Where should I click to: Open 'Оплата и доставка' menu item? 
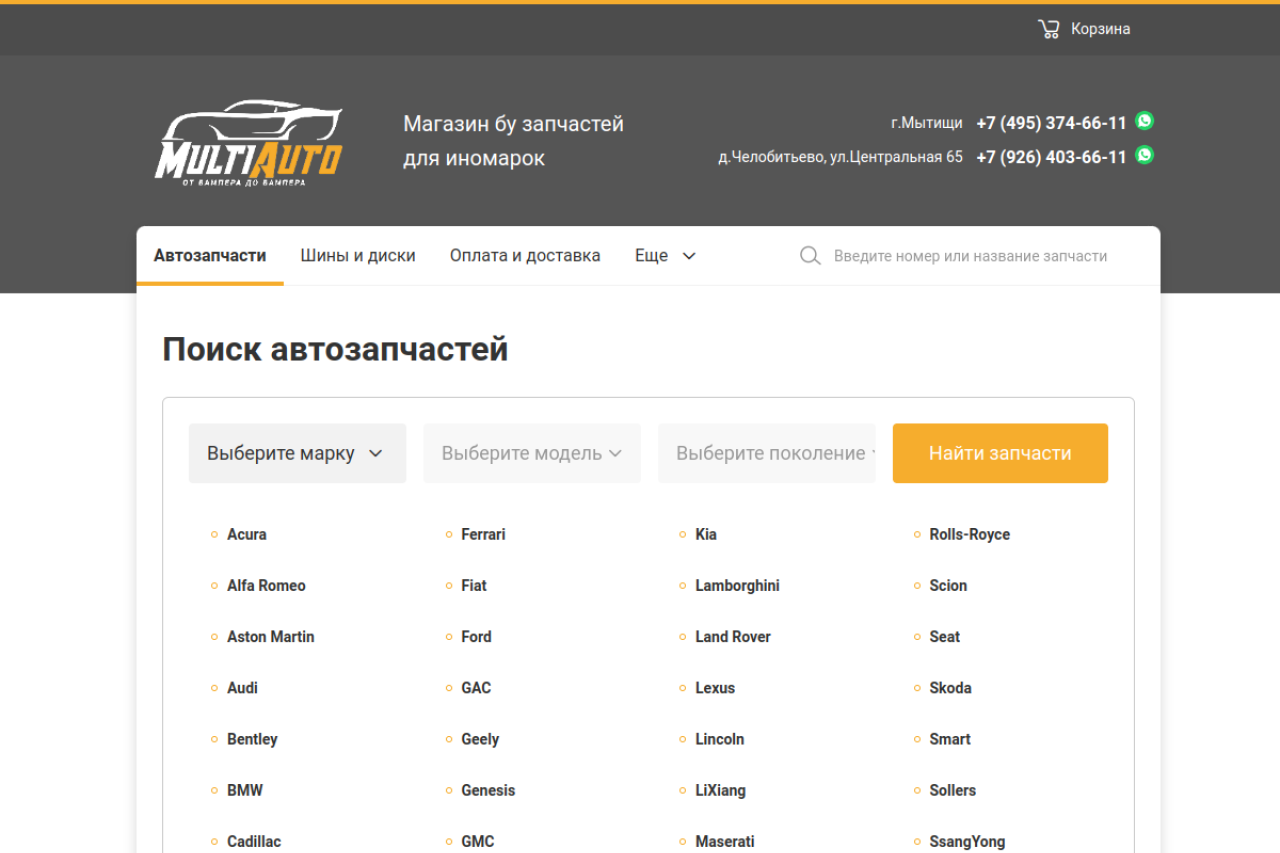click(525, 256)
